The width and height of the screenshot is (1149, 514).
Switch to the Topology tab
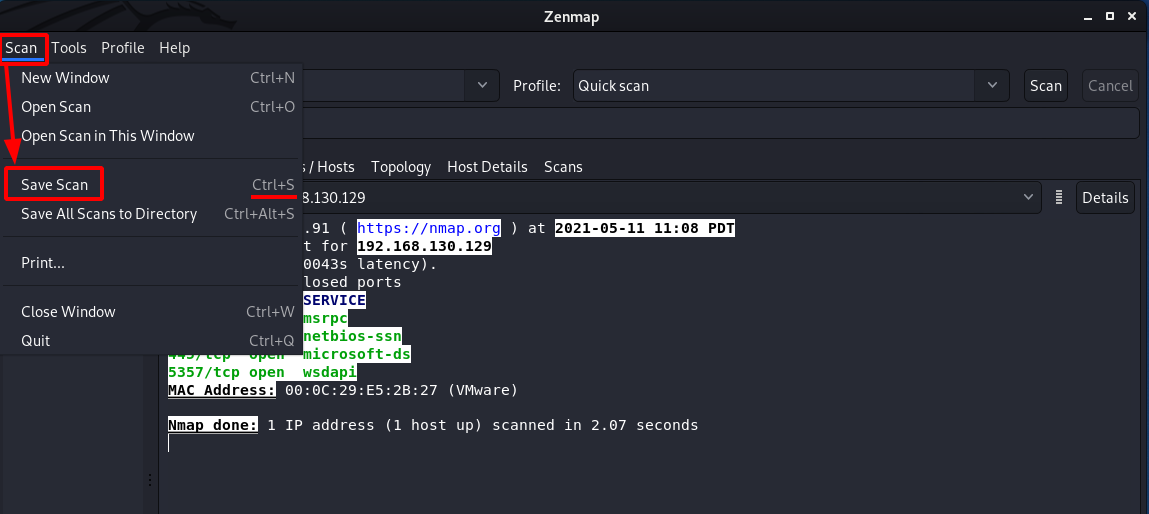[x=401, y=167]
